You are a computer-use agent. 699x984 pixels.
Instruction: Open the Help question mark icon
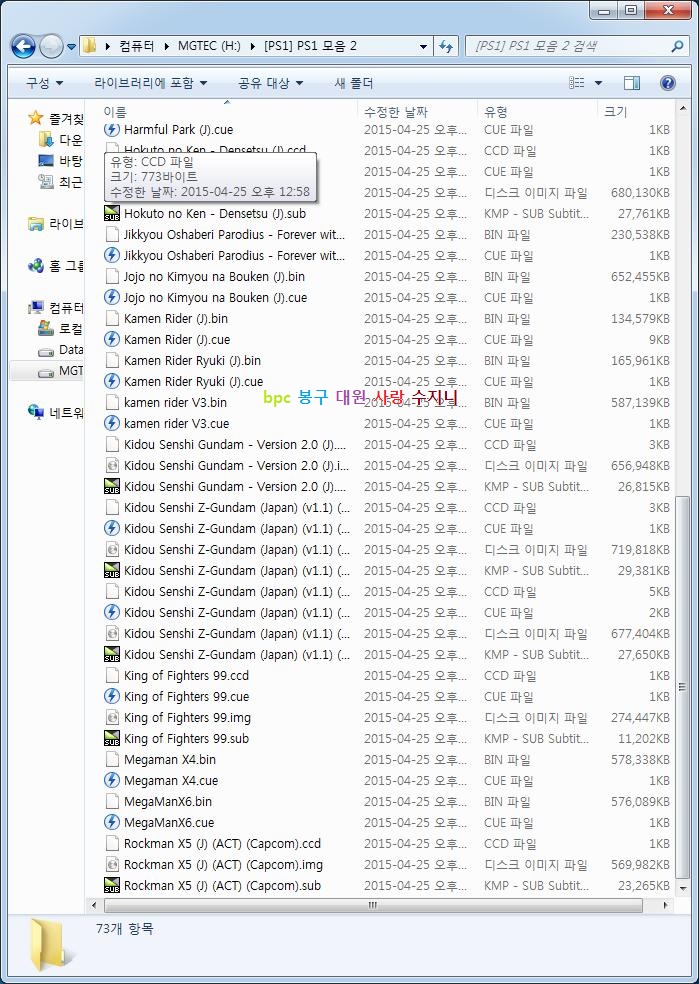(668, 83)
